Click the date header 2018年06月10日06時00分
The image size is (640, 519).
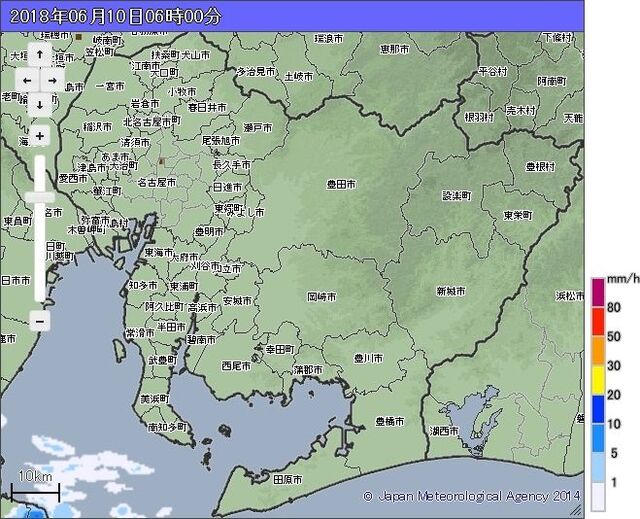(116, 16)
